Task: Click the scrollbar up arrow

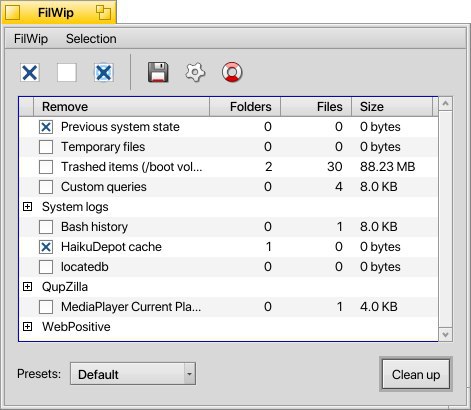Action: coord(445,104)
